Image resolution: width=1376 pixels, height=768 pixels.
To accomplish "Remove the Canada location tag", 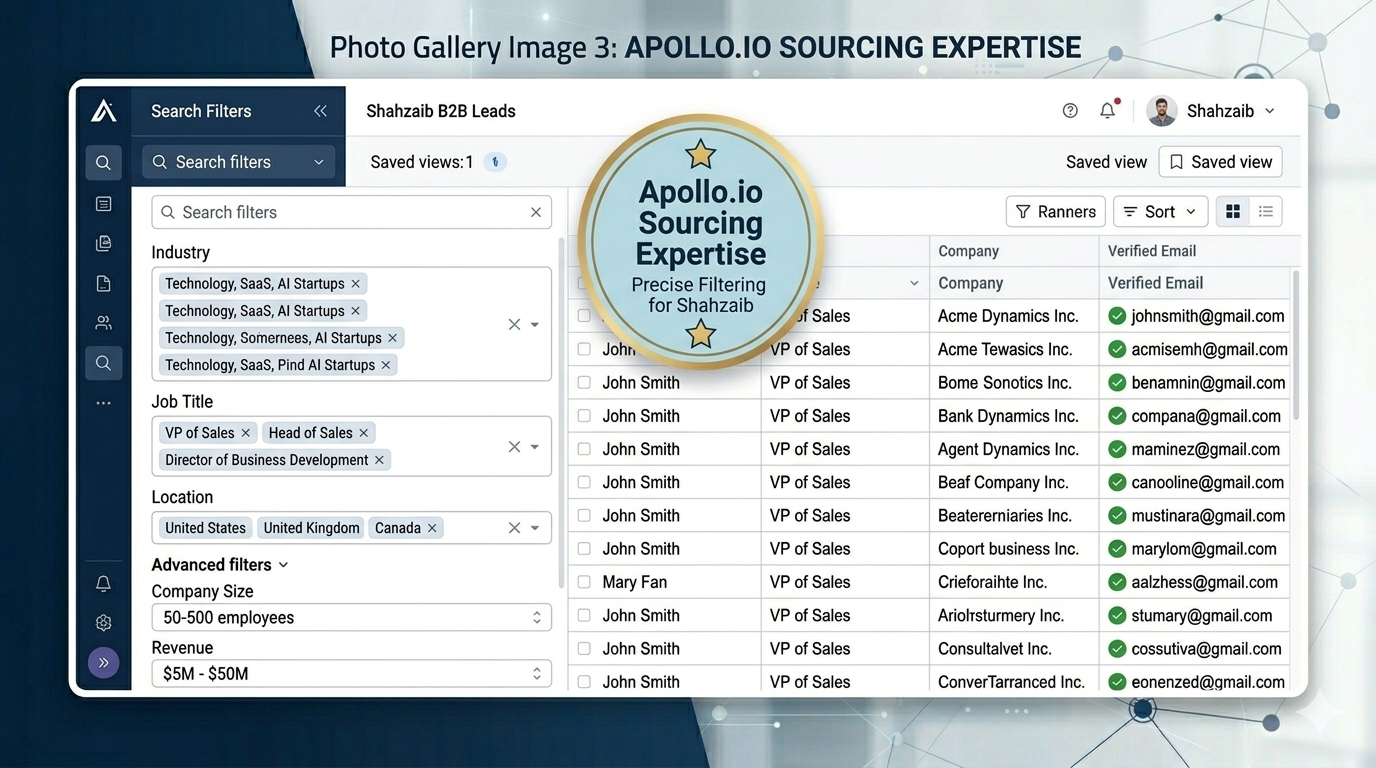I will point(432,528).
